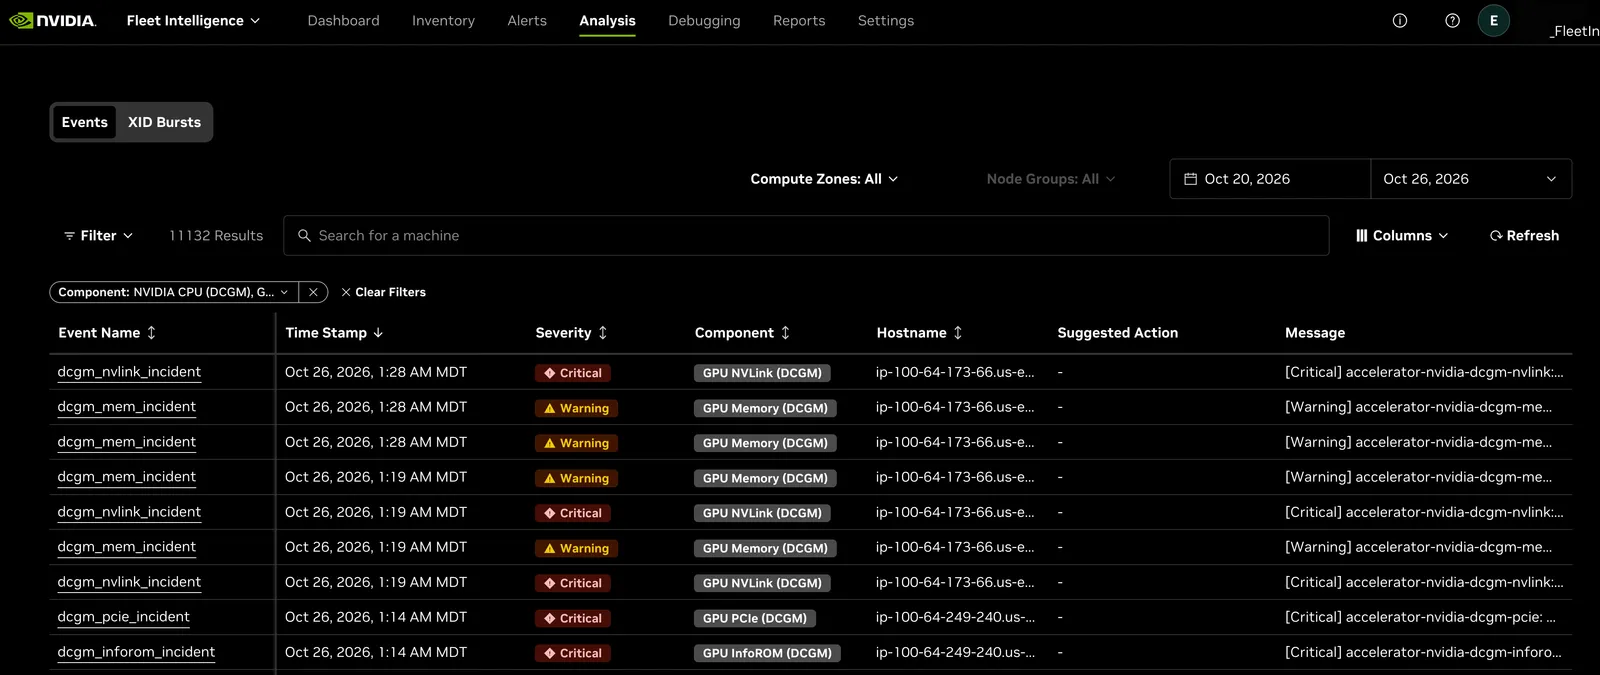Sort by Event Name column arrows
Screen dimensions: 1600x675
click(151, 333)
